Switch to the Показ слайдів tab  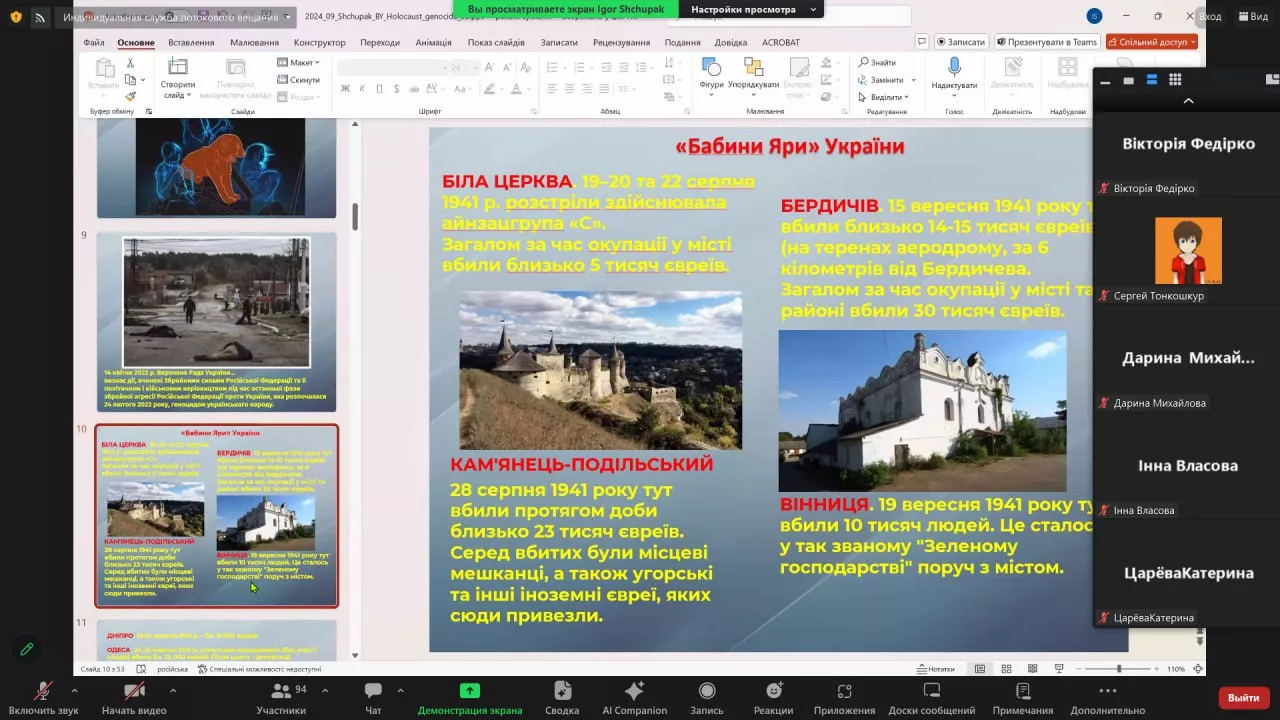pos(496,43)
